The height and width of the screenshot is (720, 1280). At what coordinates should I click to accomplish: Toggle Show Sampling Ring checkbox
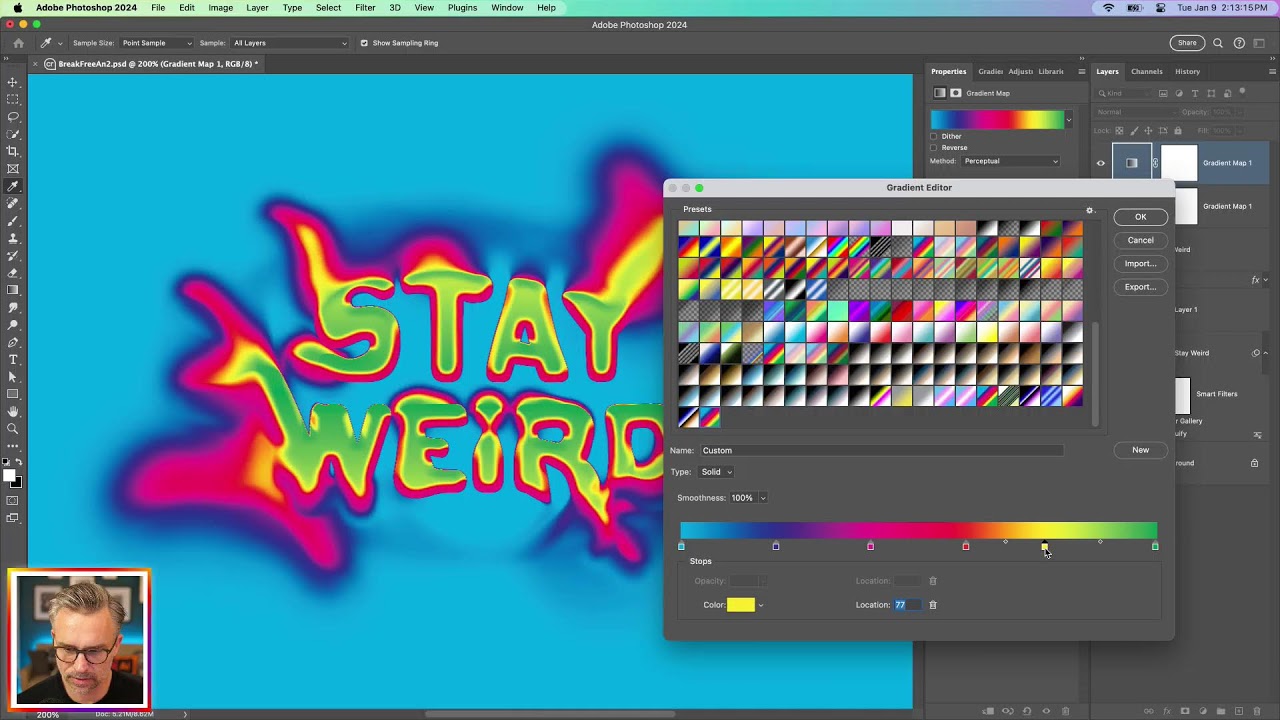(364, 43)
